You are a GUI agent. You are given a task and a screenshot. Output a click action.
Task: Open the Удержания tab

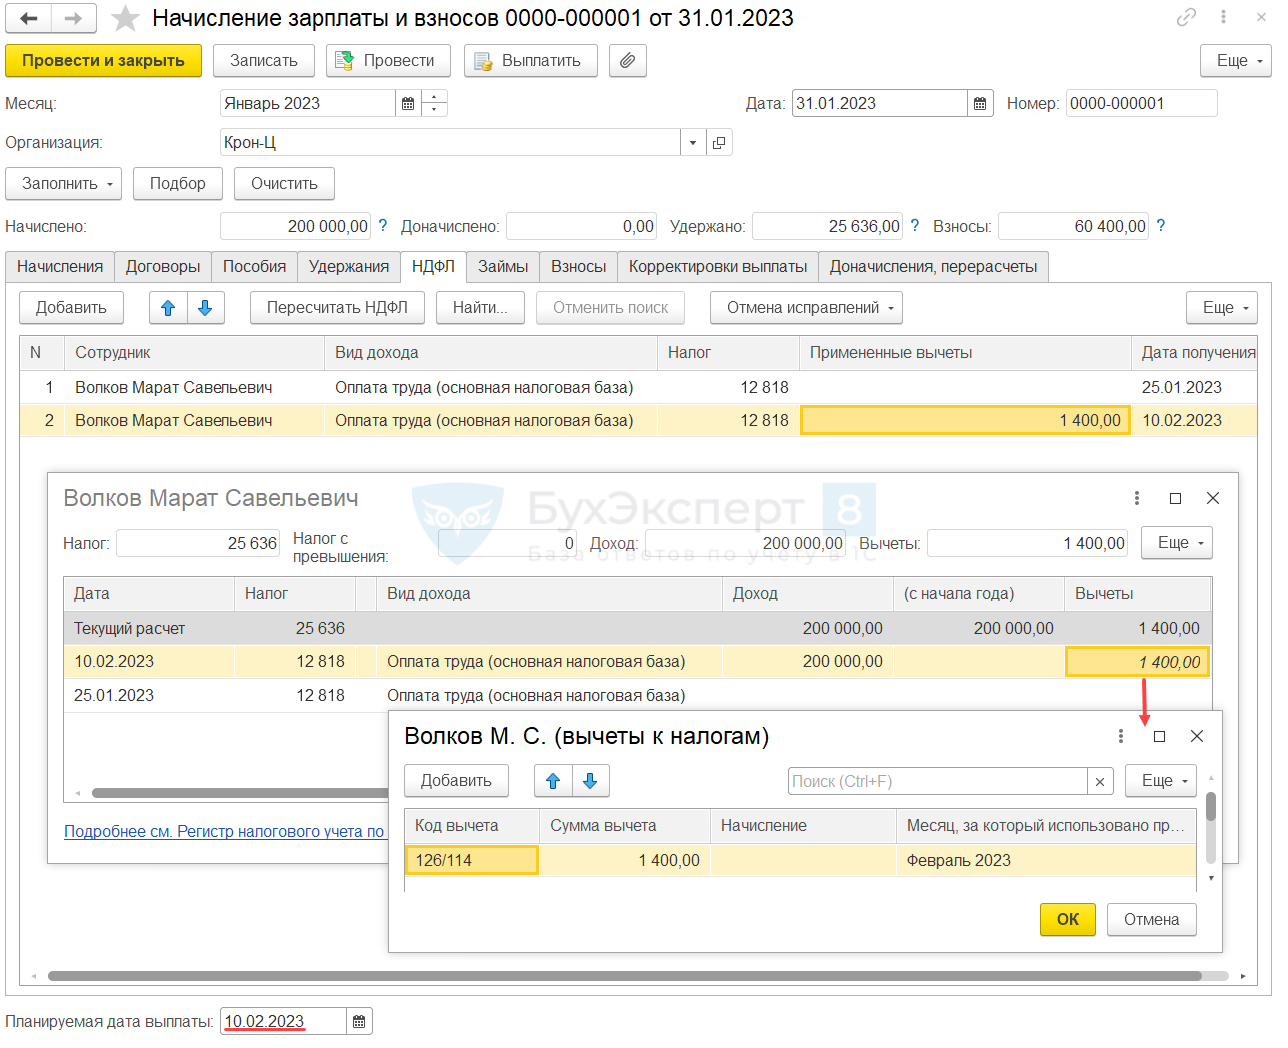pos(349,266)
